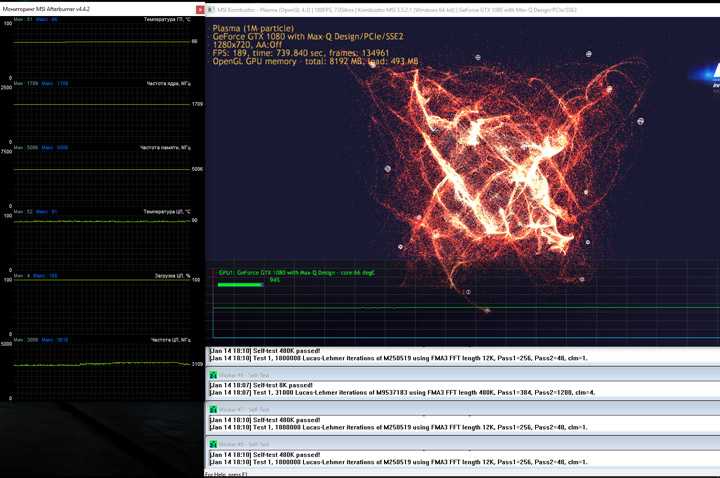Click the CPU usage graph at 100
The image size is (720, 478).
[x=100, y=280]
